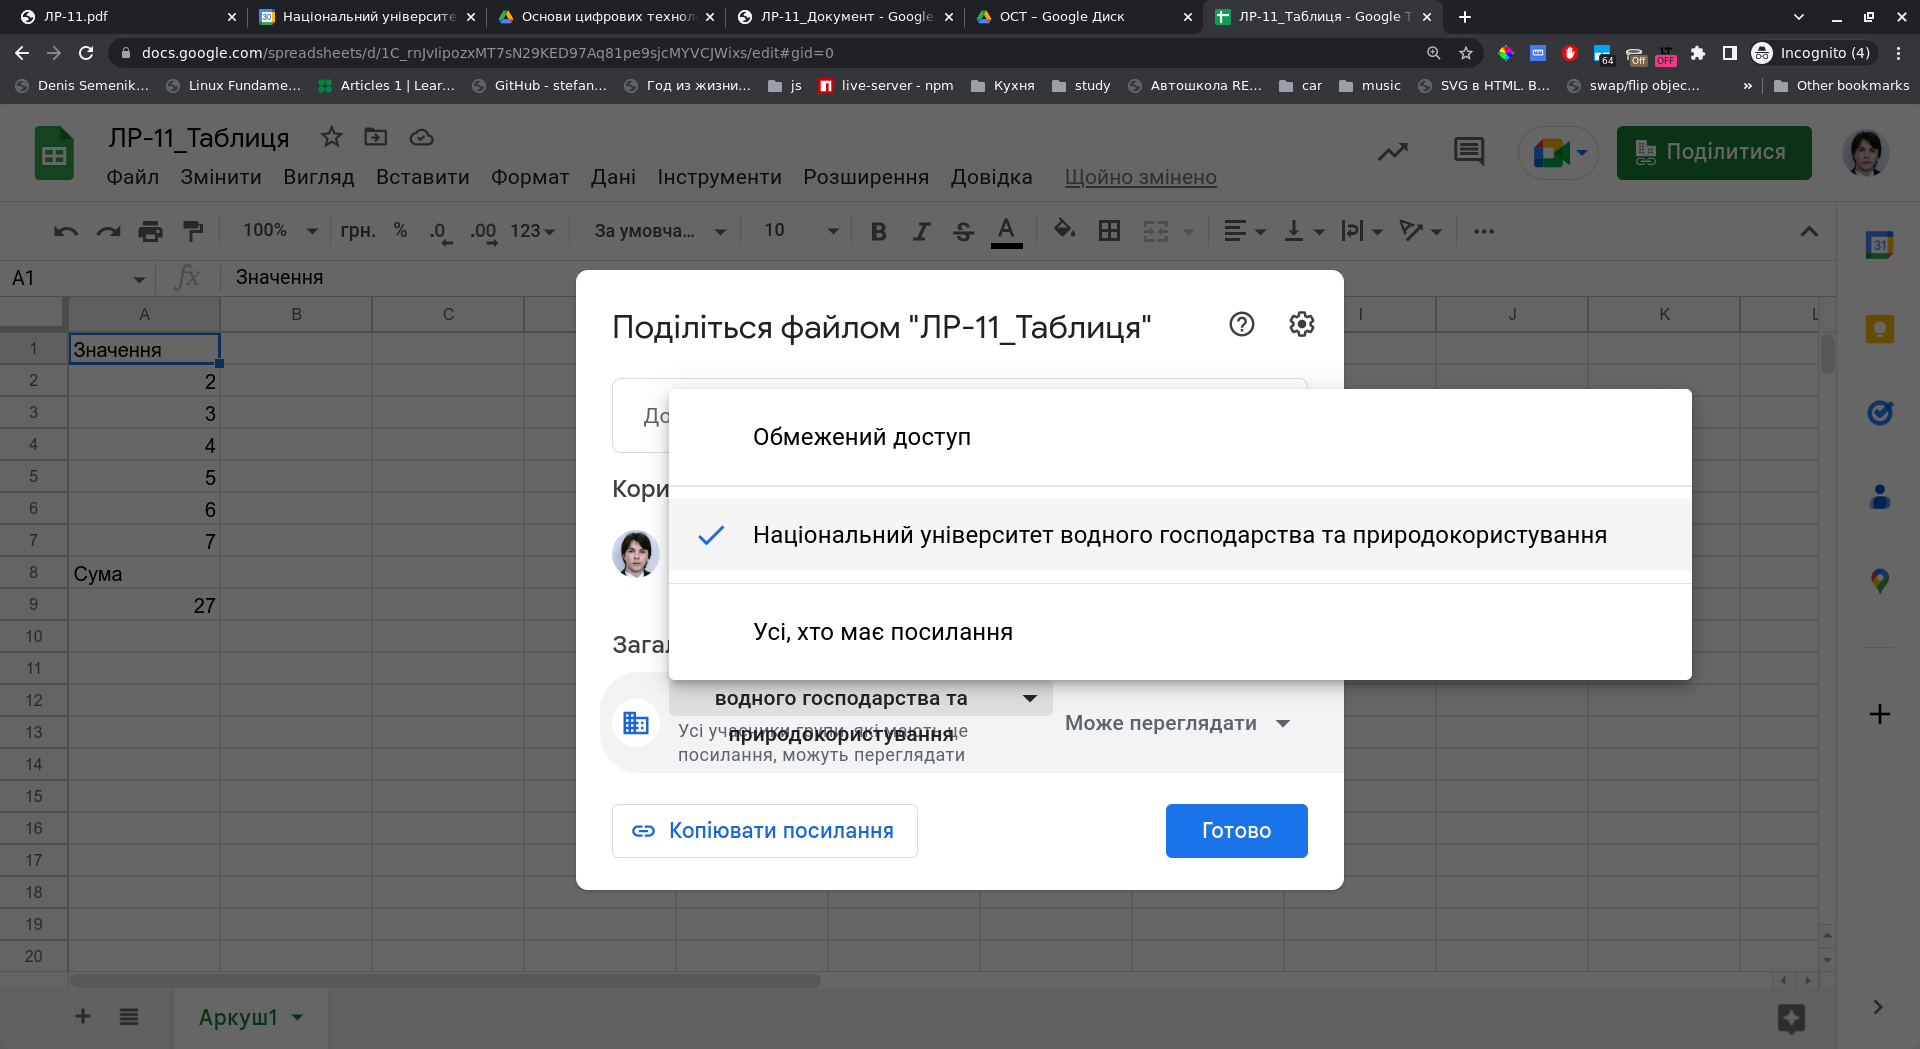Open Google Keep in side panel
Screen dimensions: 1920x1049
pos(1879,329)
